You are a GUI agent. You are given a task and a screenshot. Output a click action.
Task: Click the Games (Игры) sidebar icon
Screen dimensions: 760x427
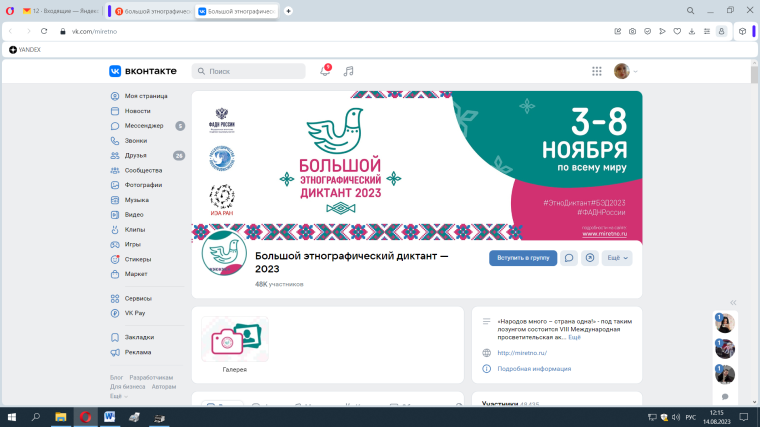(115, 245)
